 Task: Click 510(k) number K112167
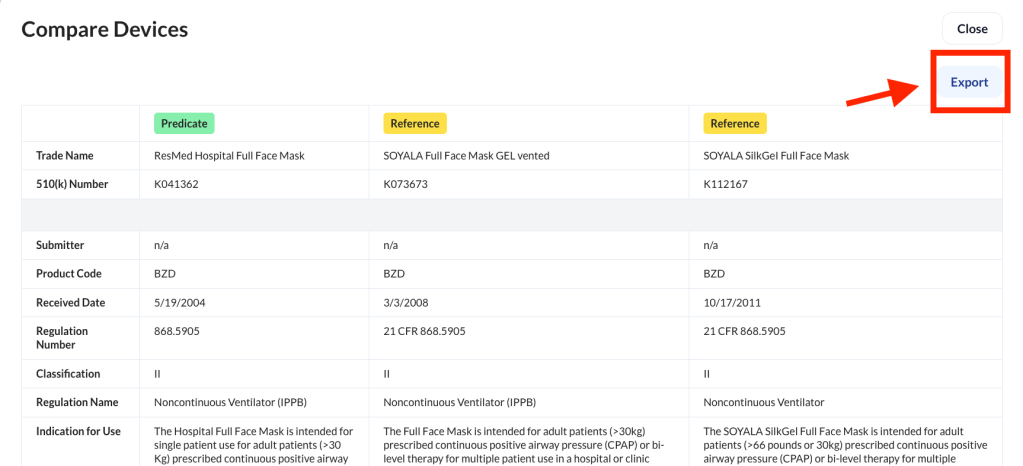tap(725, 184)
